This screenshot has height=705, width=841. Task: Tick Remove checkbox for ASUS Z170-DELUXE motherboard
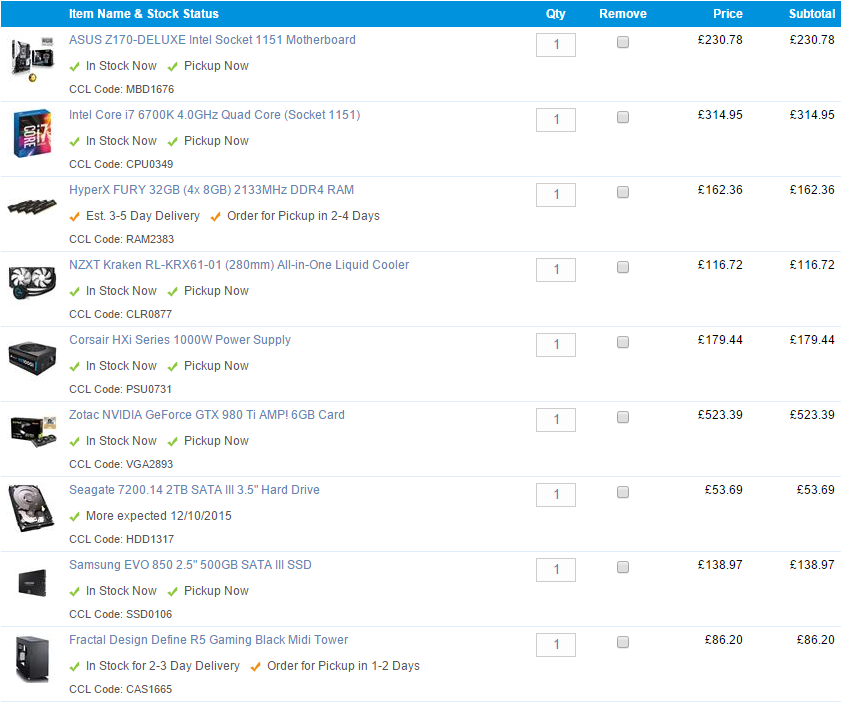tap(623, 42)
